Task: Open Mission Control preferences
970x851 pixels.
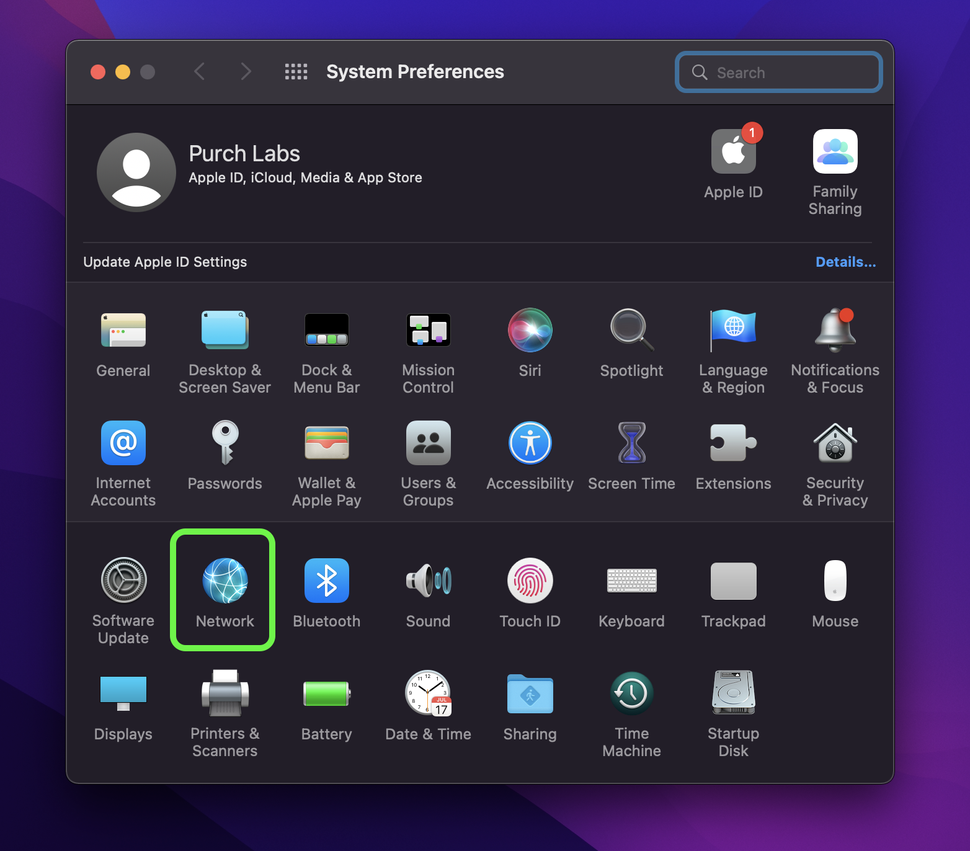Action: (428, 353)
